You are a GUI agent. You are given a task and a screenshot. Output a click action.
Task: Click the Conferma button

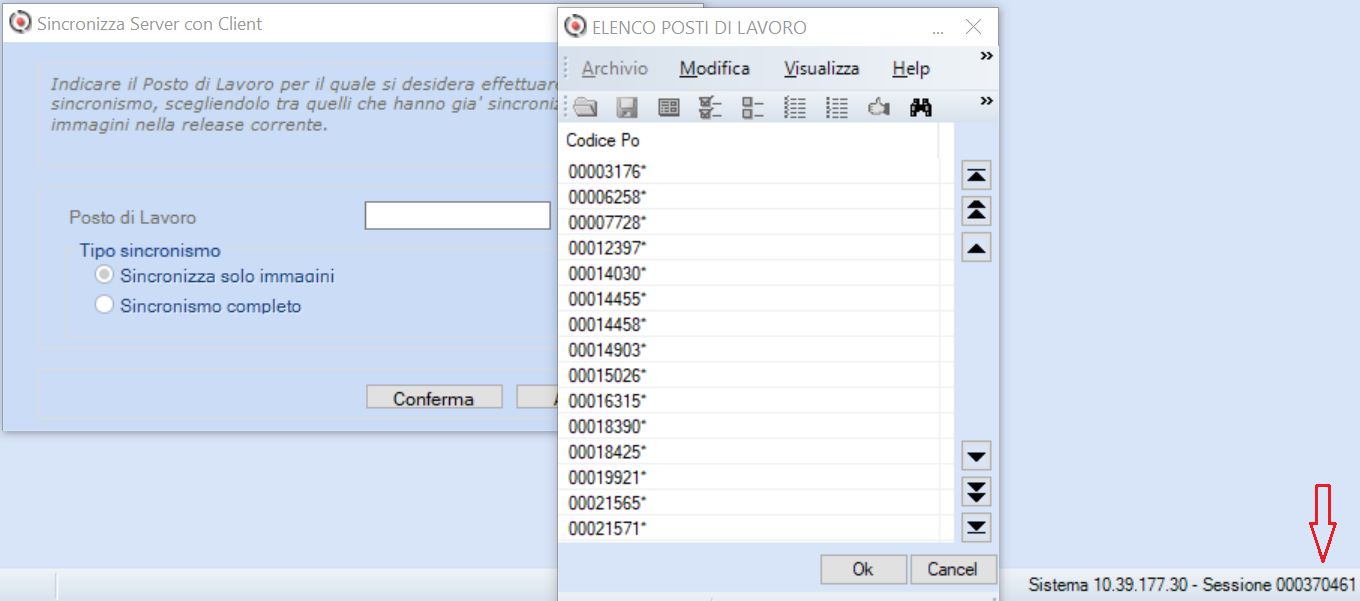tap(433, 398)
